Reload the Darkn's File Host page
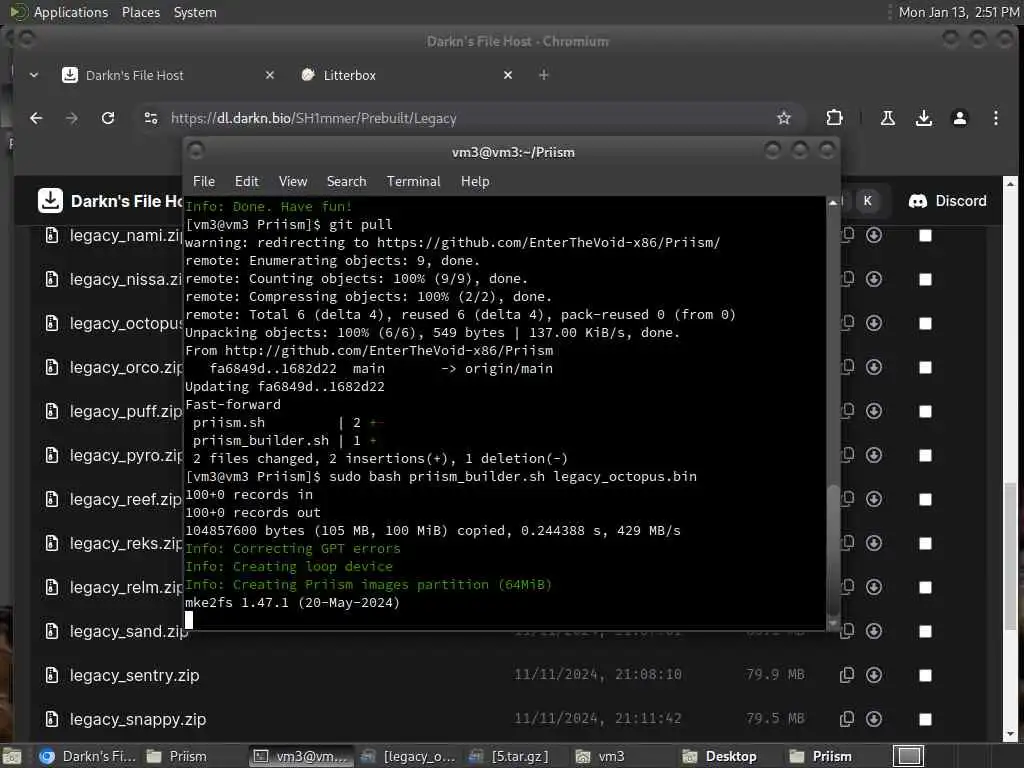Image resolution: width=1024 pixels, height=768 pixels. (108, 118)
